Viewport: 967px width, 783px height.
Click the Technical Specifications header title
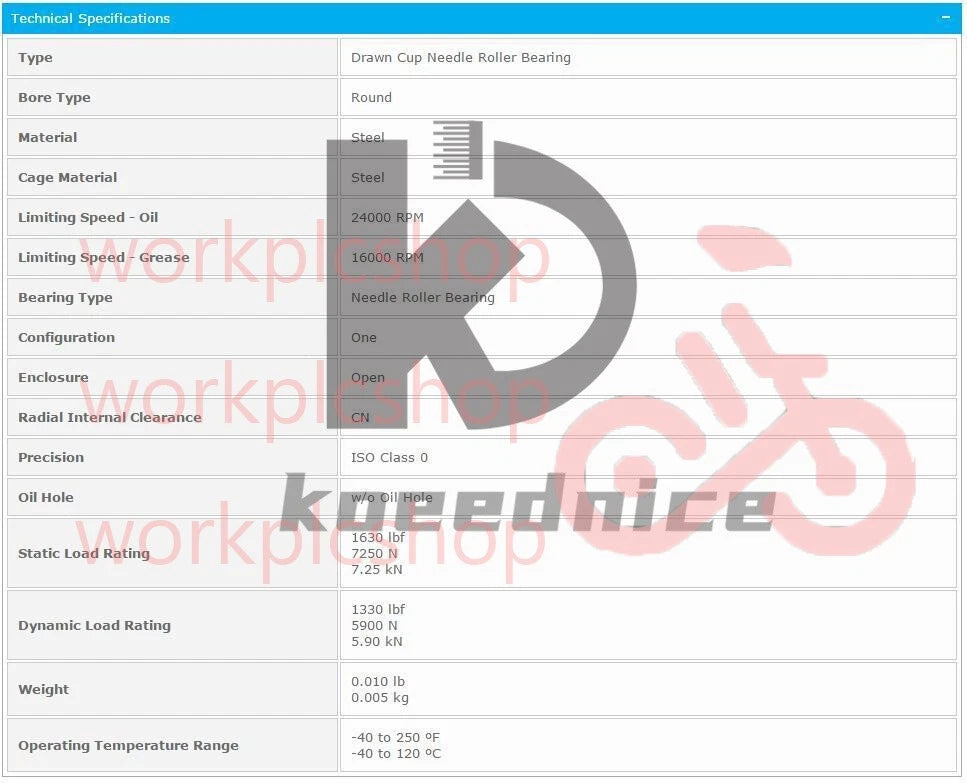point(90,18)
